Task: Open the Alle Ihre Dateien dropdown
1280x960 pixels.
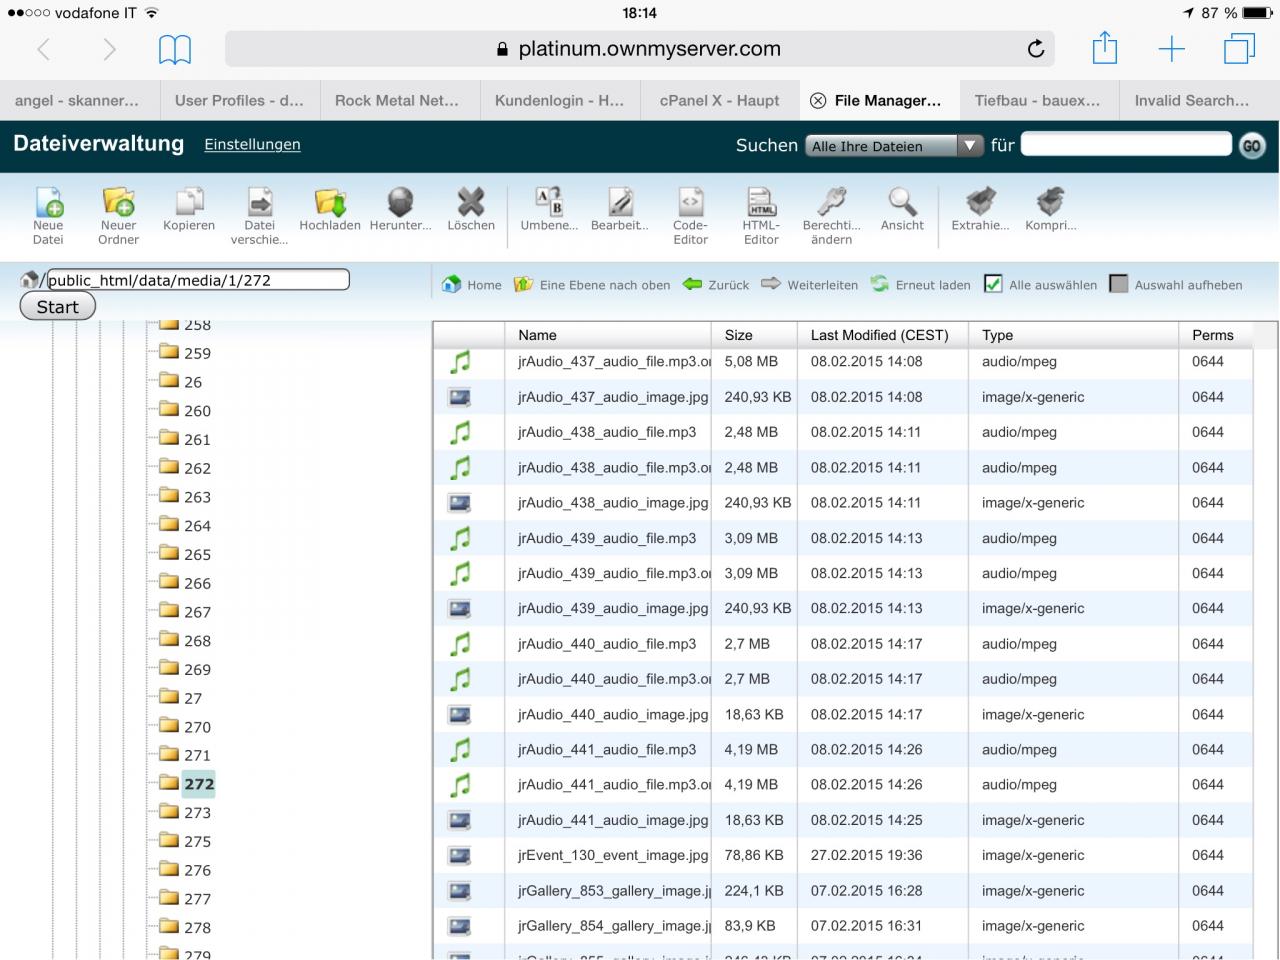Action: (894, 146)
